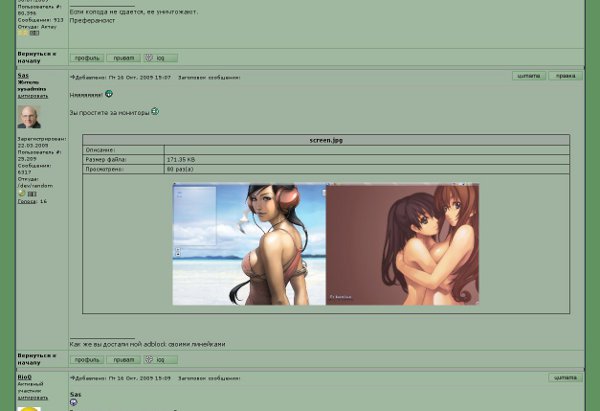Click the "icq" button under the top post
This screenshot has width=600, height=411.
point(160,58)
